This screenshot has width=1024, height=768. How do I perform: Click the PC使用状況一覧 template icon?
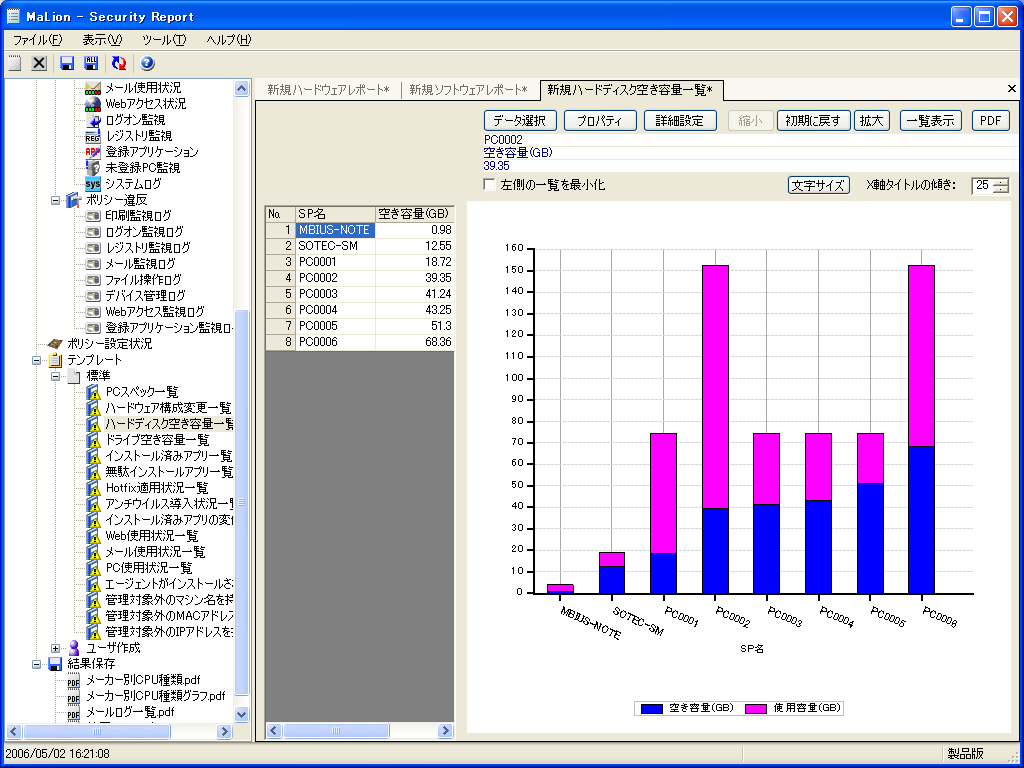pyautogui.click(x=93, y=568)
